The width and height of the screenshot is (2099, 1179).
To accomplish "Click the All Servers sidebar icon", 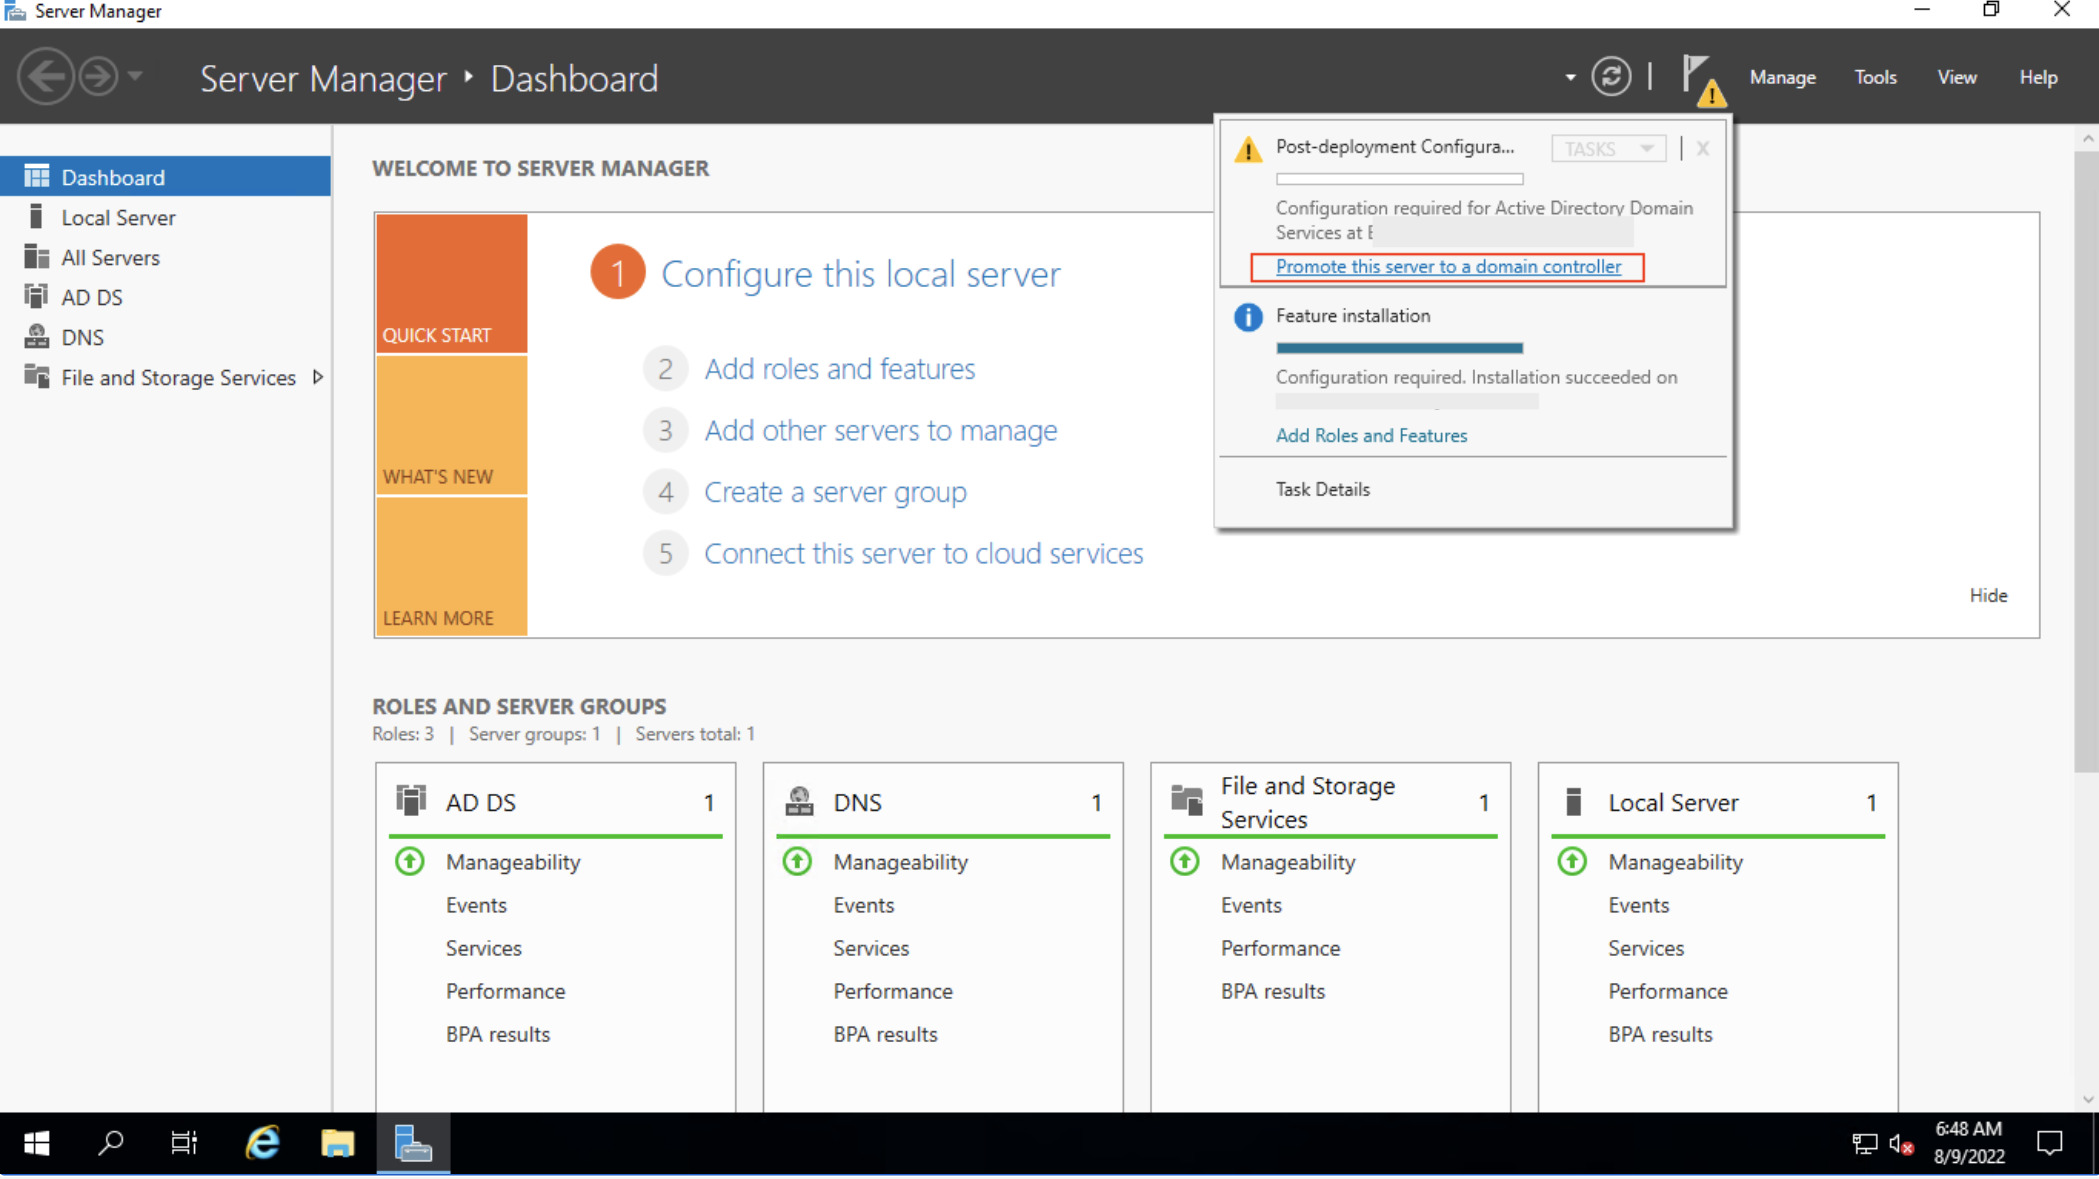I will [x=37, y=256].
